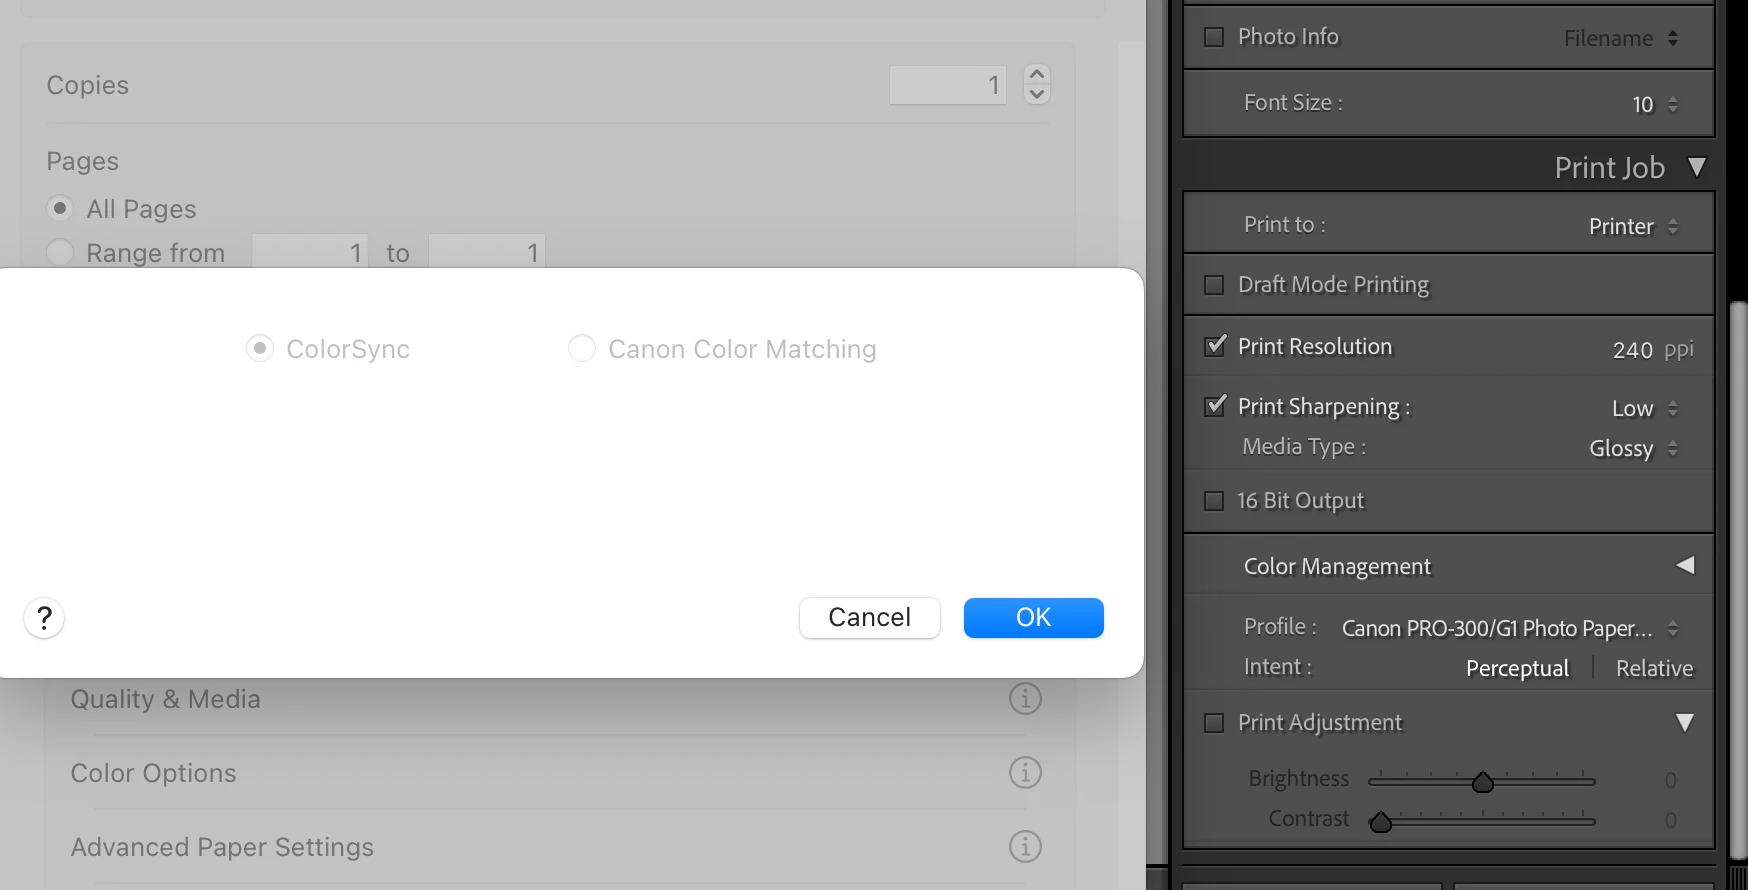The image size is (1748, 890).
Task: Click the Copies number field
Action: click(x=948, y=85)
